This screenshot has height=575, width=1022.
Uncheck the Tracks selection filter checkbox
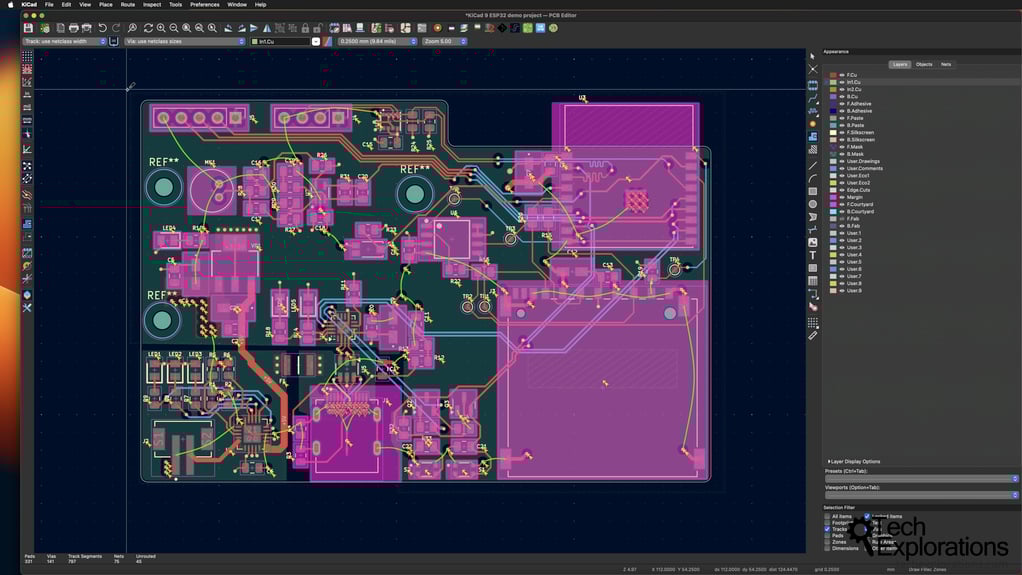[x=827, y=529]
